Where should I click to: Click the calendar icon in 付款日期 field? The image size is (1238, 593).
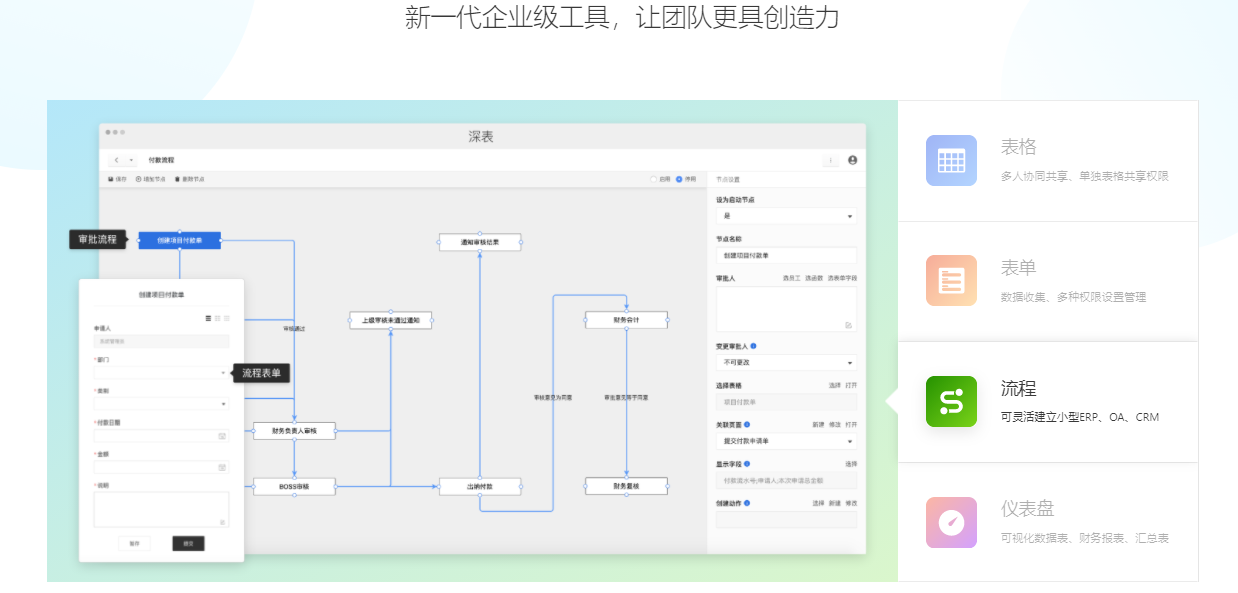click(x=221, y=436)
